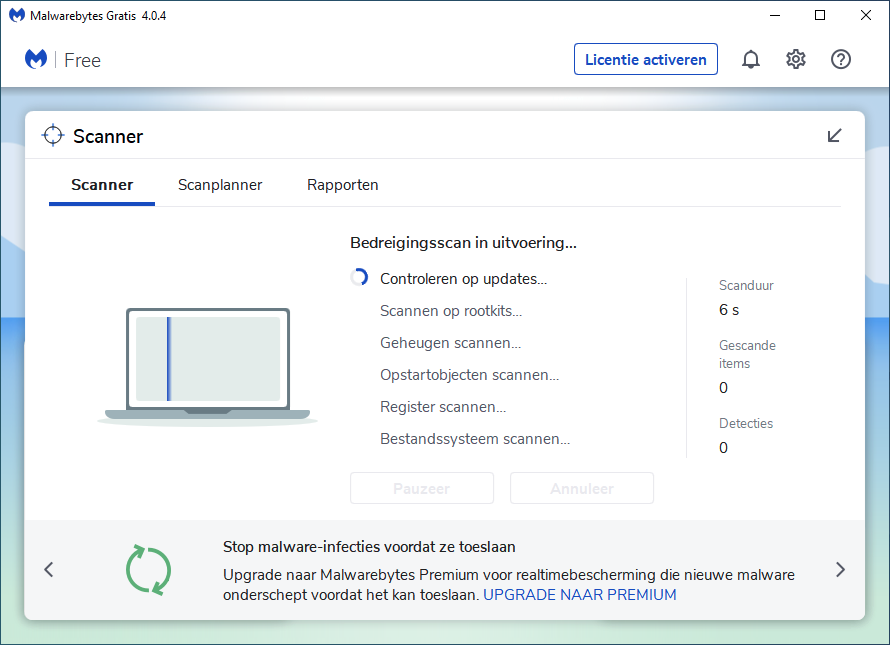This screenshot has height=645, width=890.
Task: Open settings via the gear icon
Action: [796, 60]
